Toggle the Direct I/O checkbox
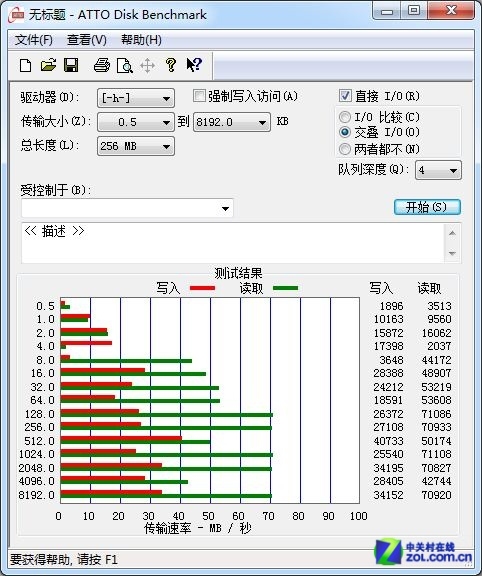Viewport: 482px width, 576px height. (x=345, y=96)
